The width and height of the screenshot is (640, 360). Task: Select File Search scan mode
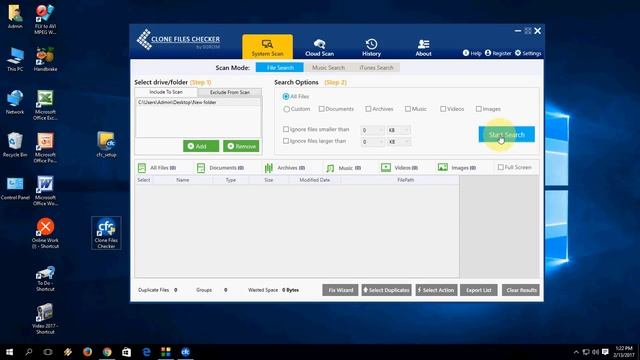[x=280, y=68]
